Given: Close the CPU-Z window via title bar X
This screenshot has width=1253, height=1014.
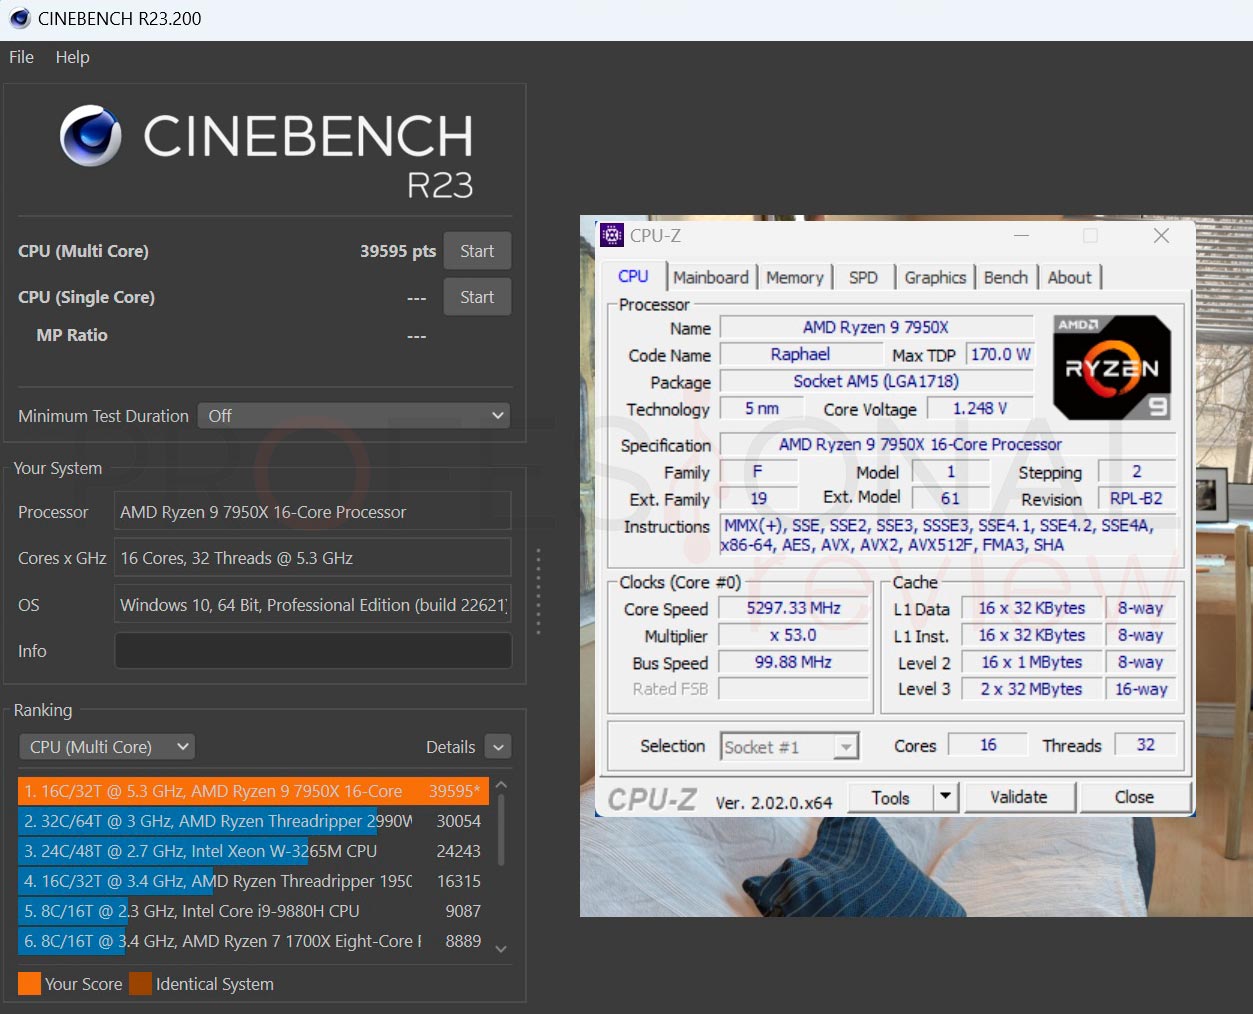Looking at the screenshot, I should (1161, 236).
